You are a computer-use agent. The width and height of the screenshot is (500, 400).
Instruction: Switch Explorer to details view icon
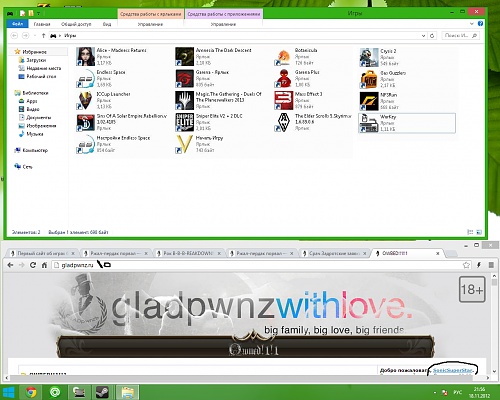(x=470, y=232)
